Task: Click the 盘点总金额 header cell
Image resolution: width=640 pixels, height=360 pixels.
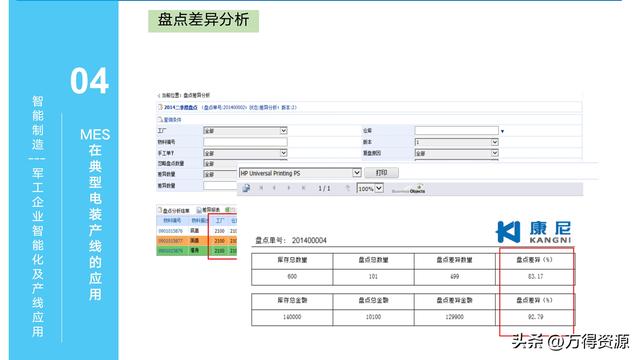Action: pyautogui.click(x=373, y=300)
